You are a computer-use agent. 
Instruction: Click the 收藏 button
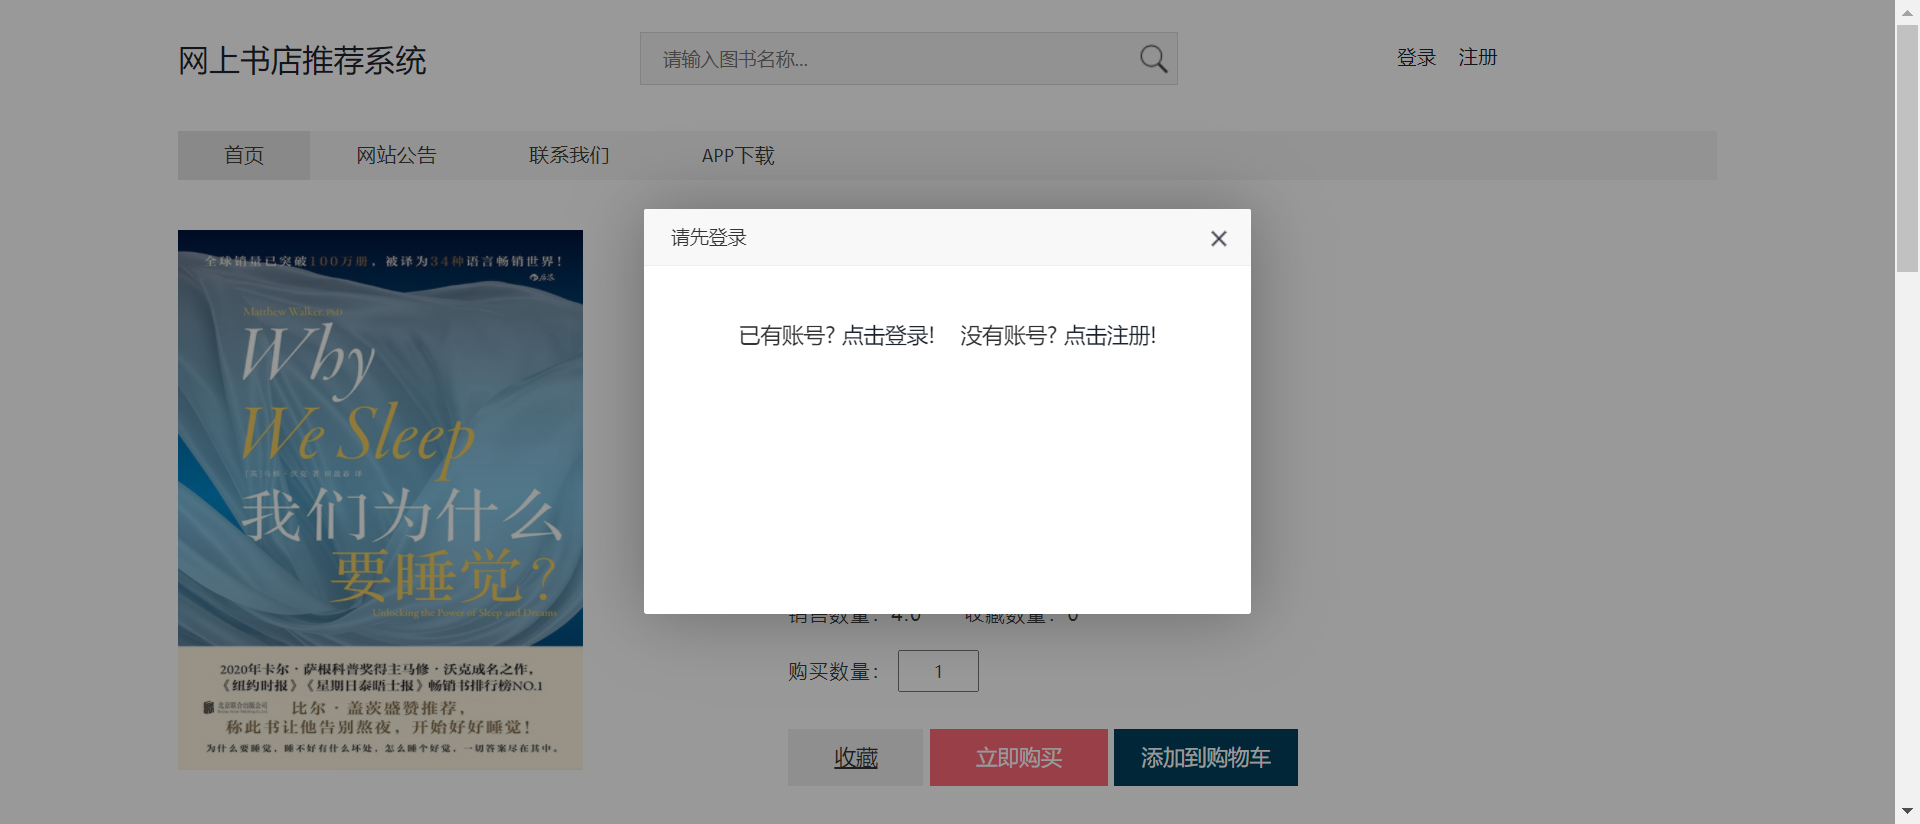click(855, 758)
